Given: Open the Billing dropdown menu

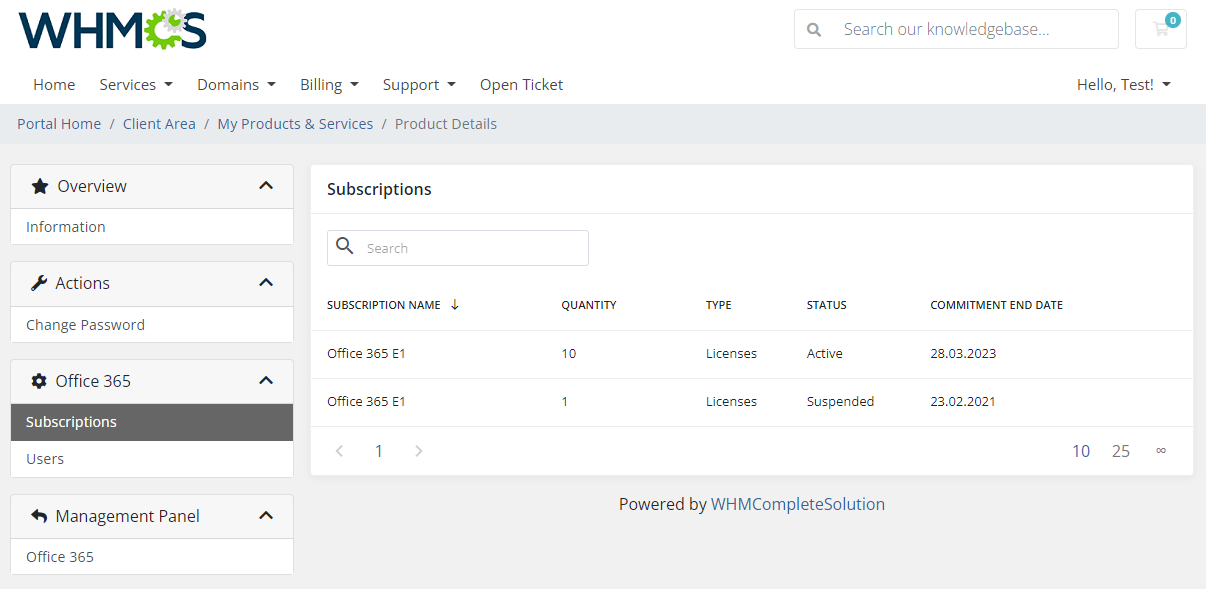Looking at the screenshot, I should (x=329, y=85).
